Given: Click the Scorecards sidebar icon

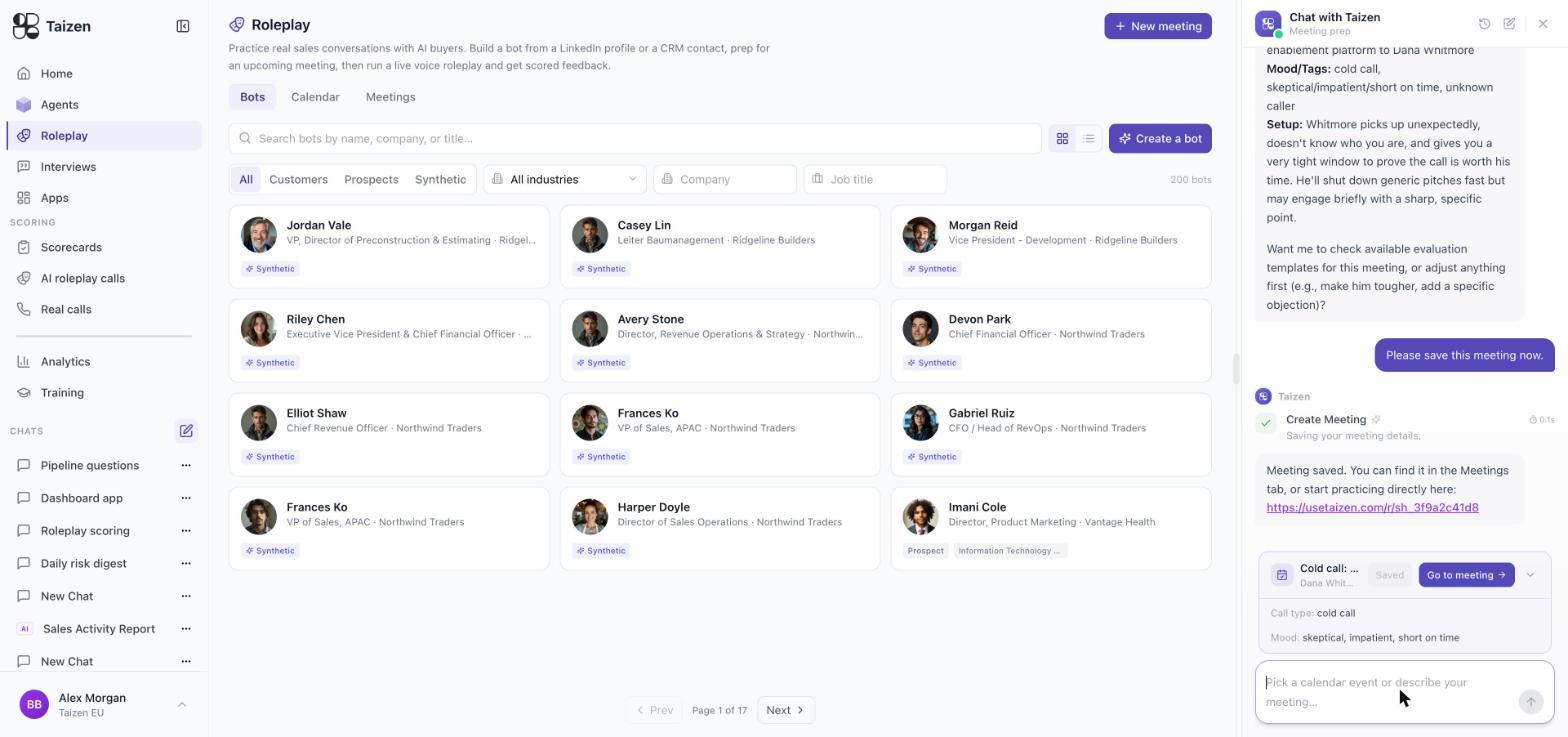Looking at the screenshot, I should pos(24,247).
